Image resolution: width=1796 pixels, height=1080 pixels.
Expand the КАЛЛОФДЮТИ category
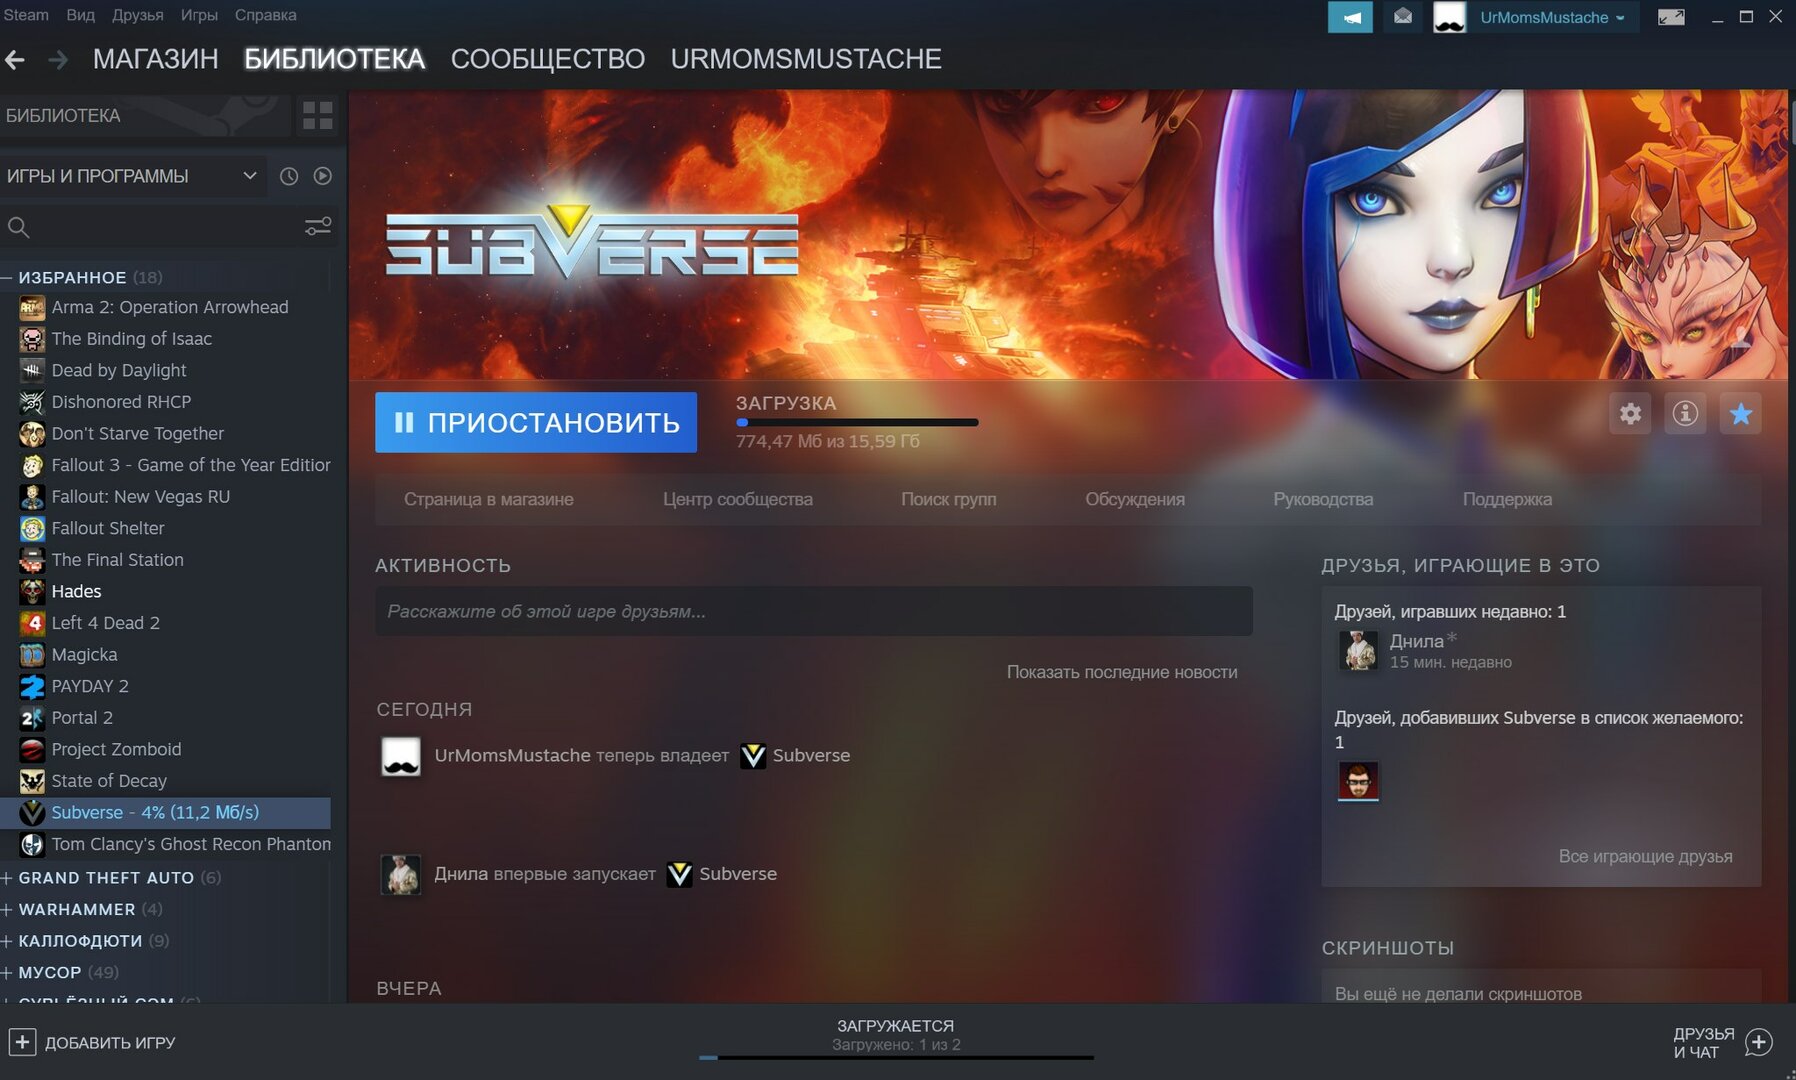[x=7, y=941]
